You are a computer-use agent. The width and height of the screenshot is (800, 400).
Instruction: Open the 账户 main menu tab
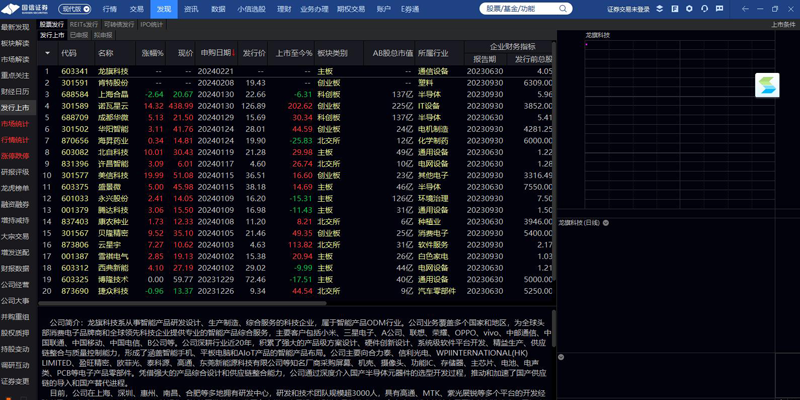pyautogui.click(x=383, y=9)
